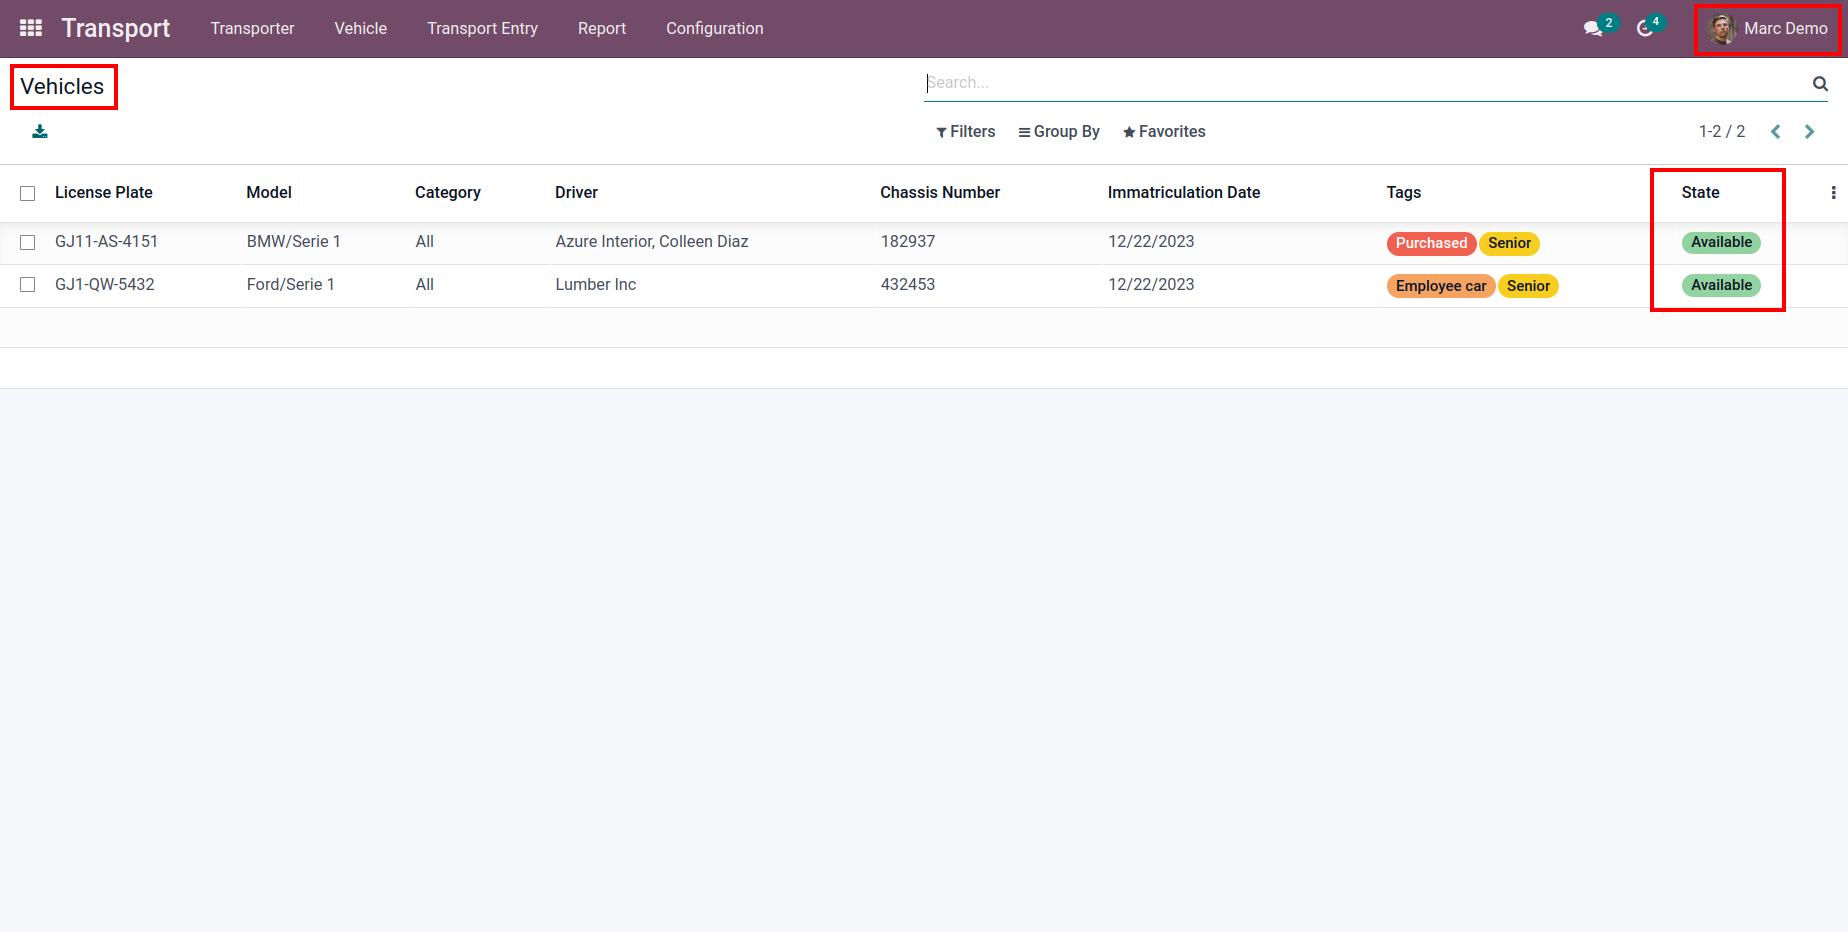The image size is (1848, 932).
Task: Expand the Group By dropdown
Action: (x=1059, y=132)
